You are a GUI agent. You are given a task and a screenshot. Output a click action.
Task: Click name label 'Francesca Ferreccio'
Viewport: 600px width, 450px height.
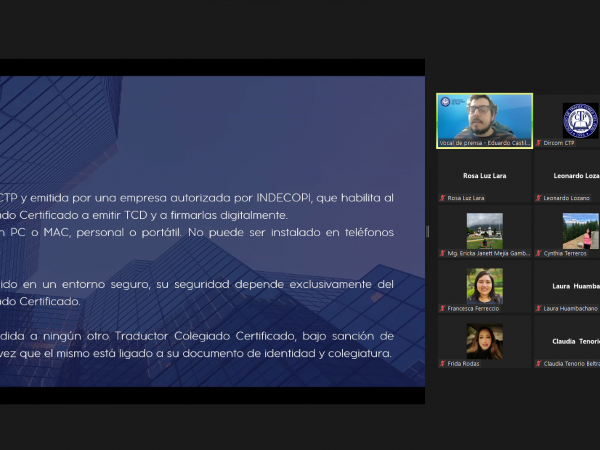(473, 308)
